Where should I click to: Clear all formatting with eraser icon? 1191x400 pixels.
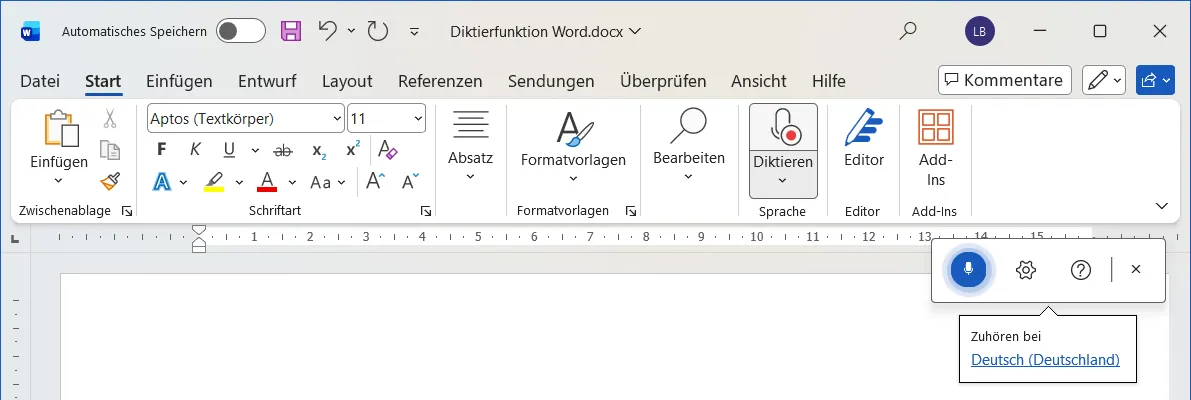387,150
